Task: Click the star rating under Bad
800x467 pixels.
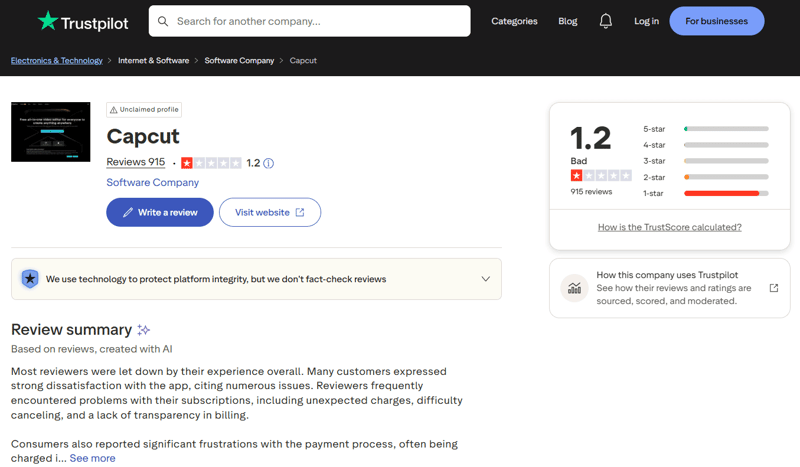Action: (x=601, y=176)
